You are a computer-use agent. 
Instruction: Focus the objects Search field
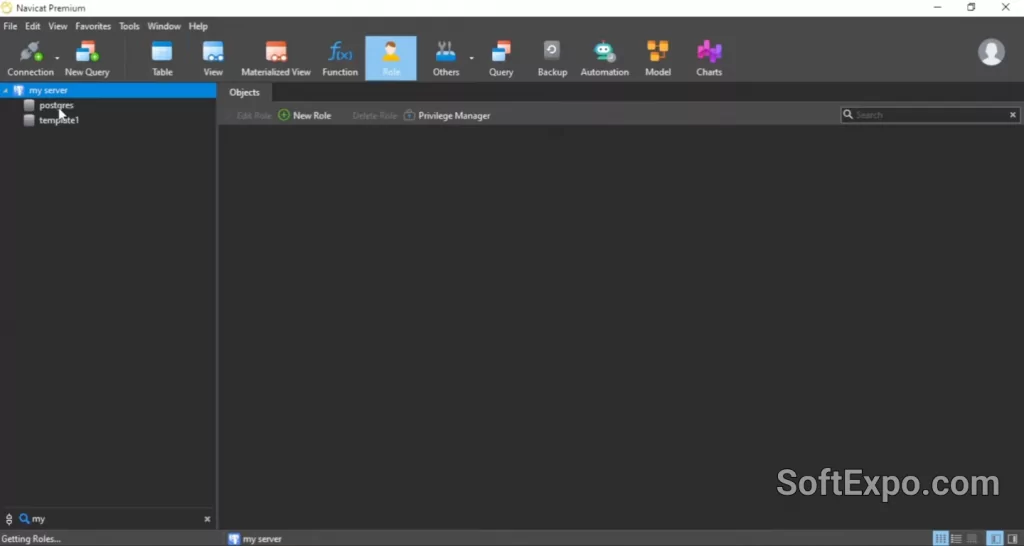point(931,115)
